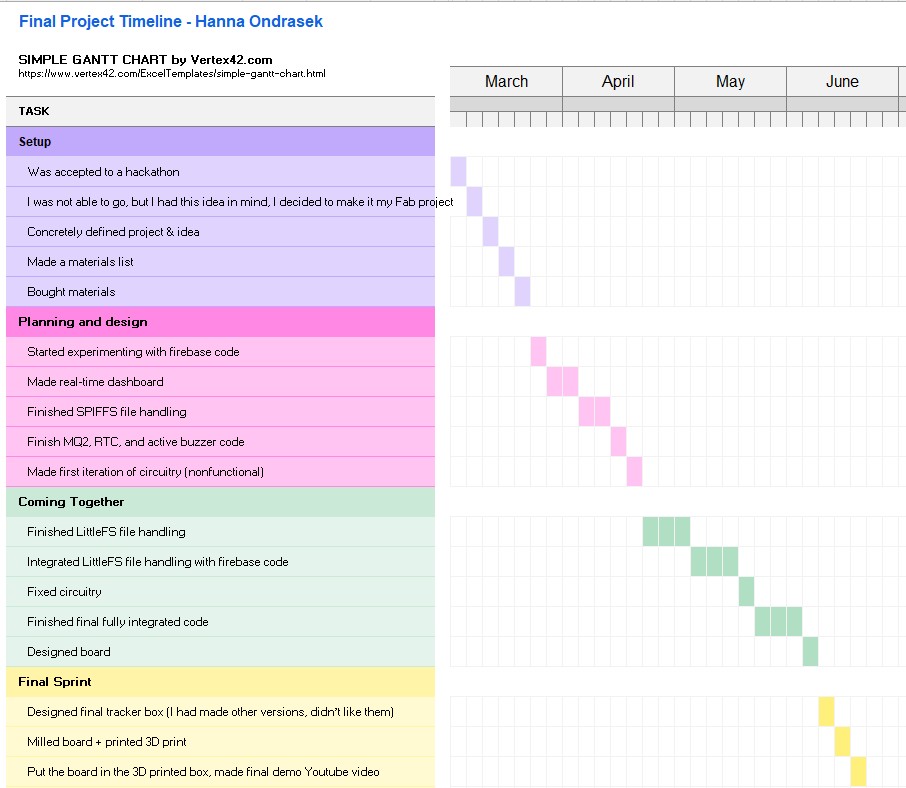Image resolution: width=906 pixels, height=788 pixels.
Task: Select 'Started experimenting with firebase code' row
Action: [220, 352]
